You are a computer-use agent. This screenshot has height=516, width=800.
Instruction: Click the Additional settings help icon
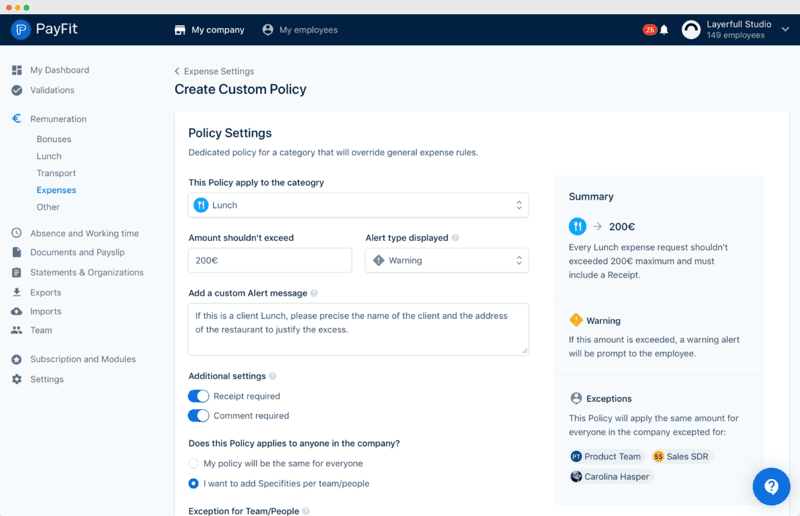tap(272, 376)
